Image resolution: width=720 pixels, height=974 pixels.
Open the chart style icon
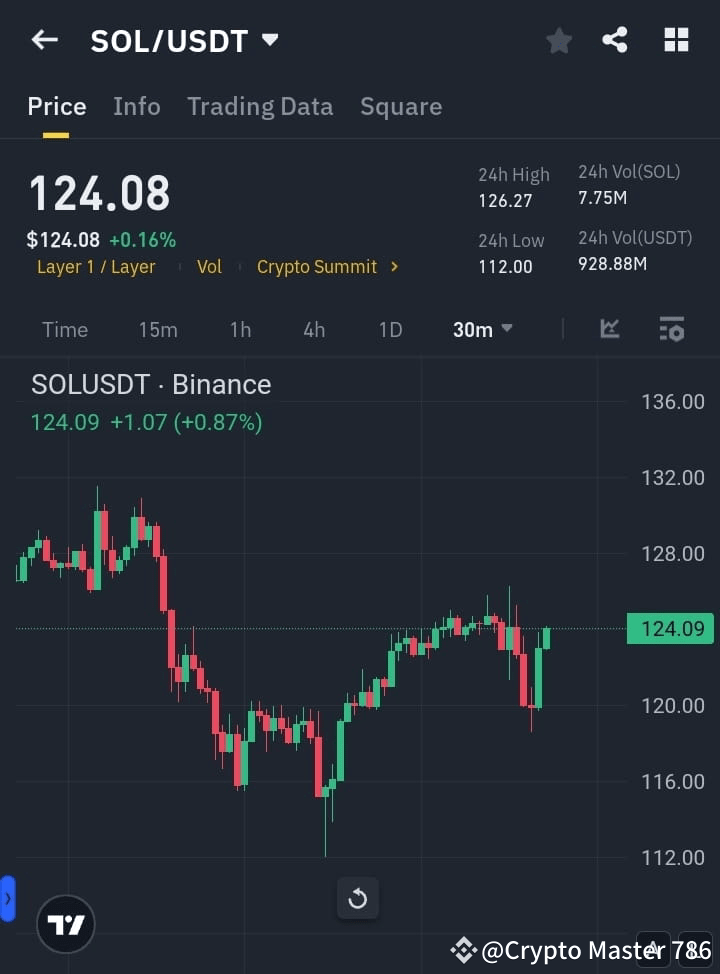point(610,329)
